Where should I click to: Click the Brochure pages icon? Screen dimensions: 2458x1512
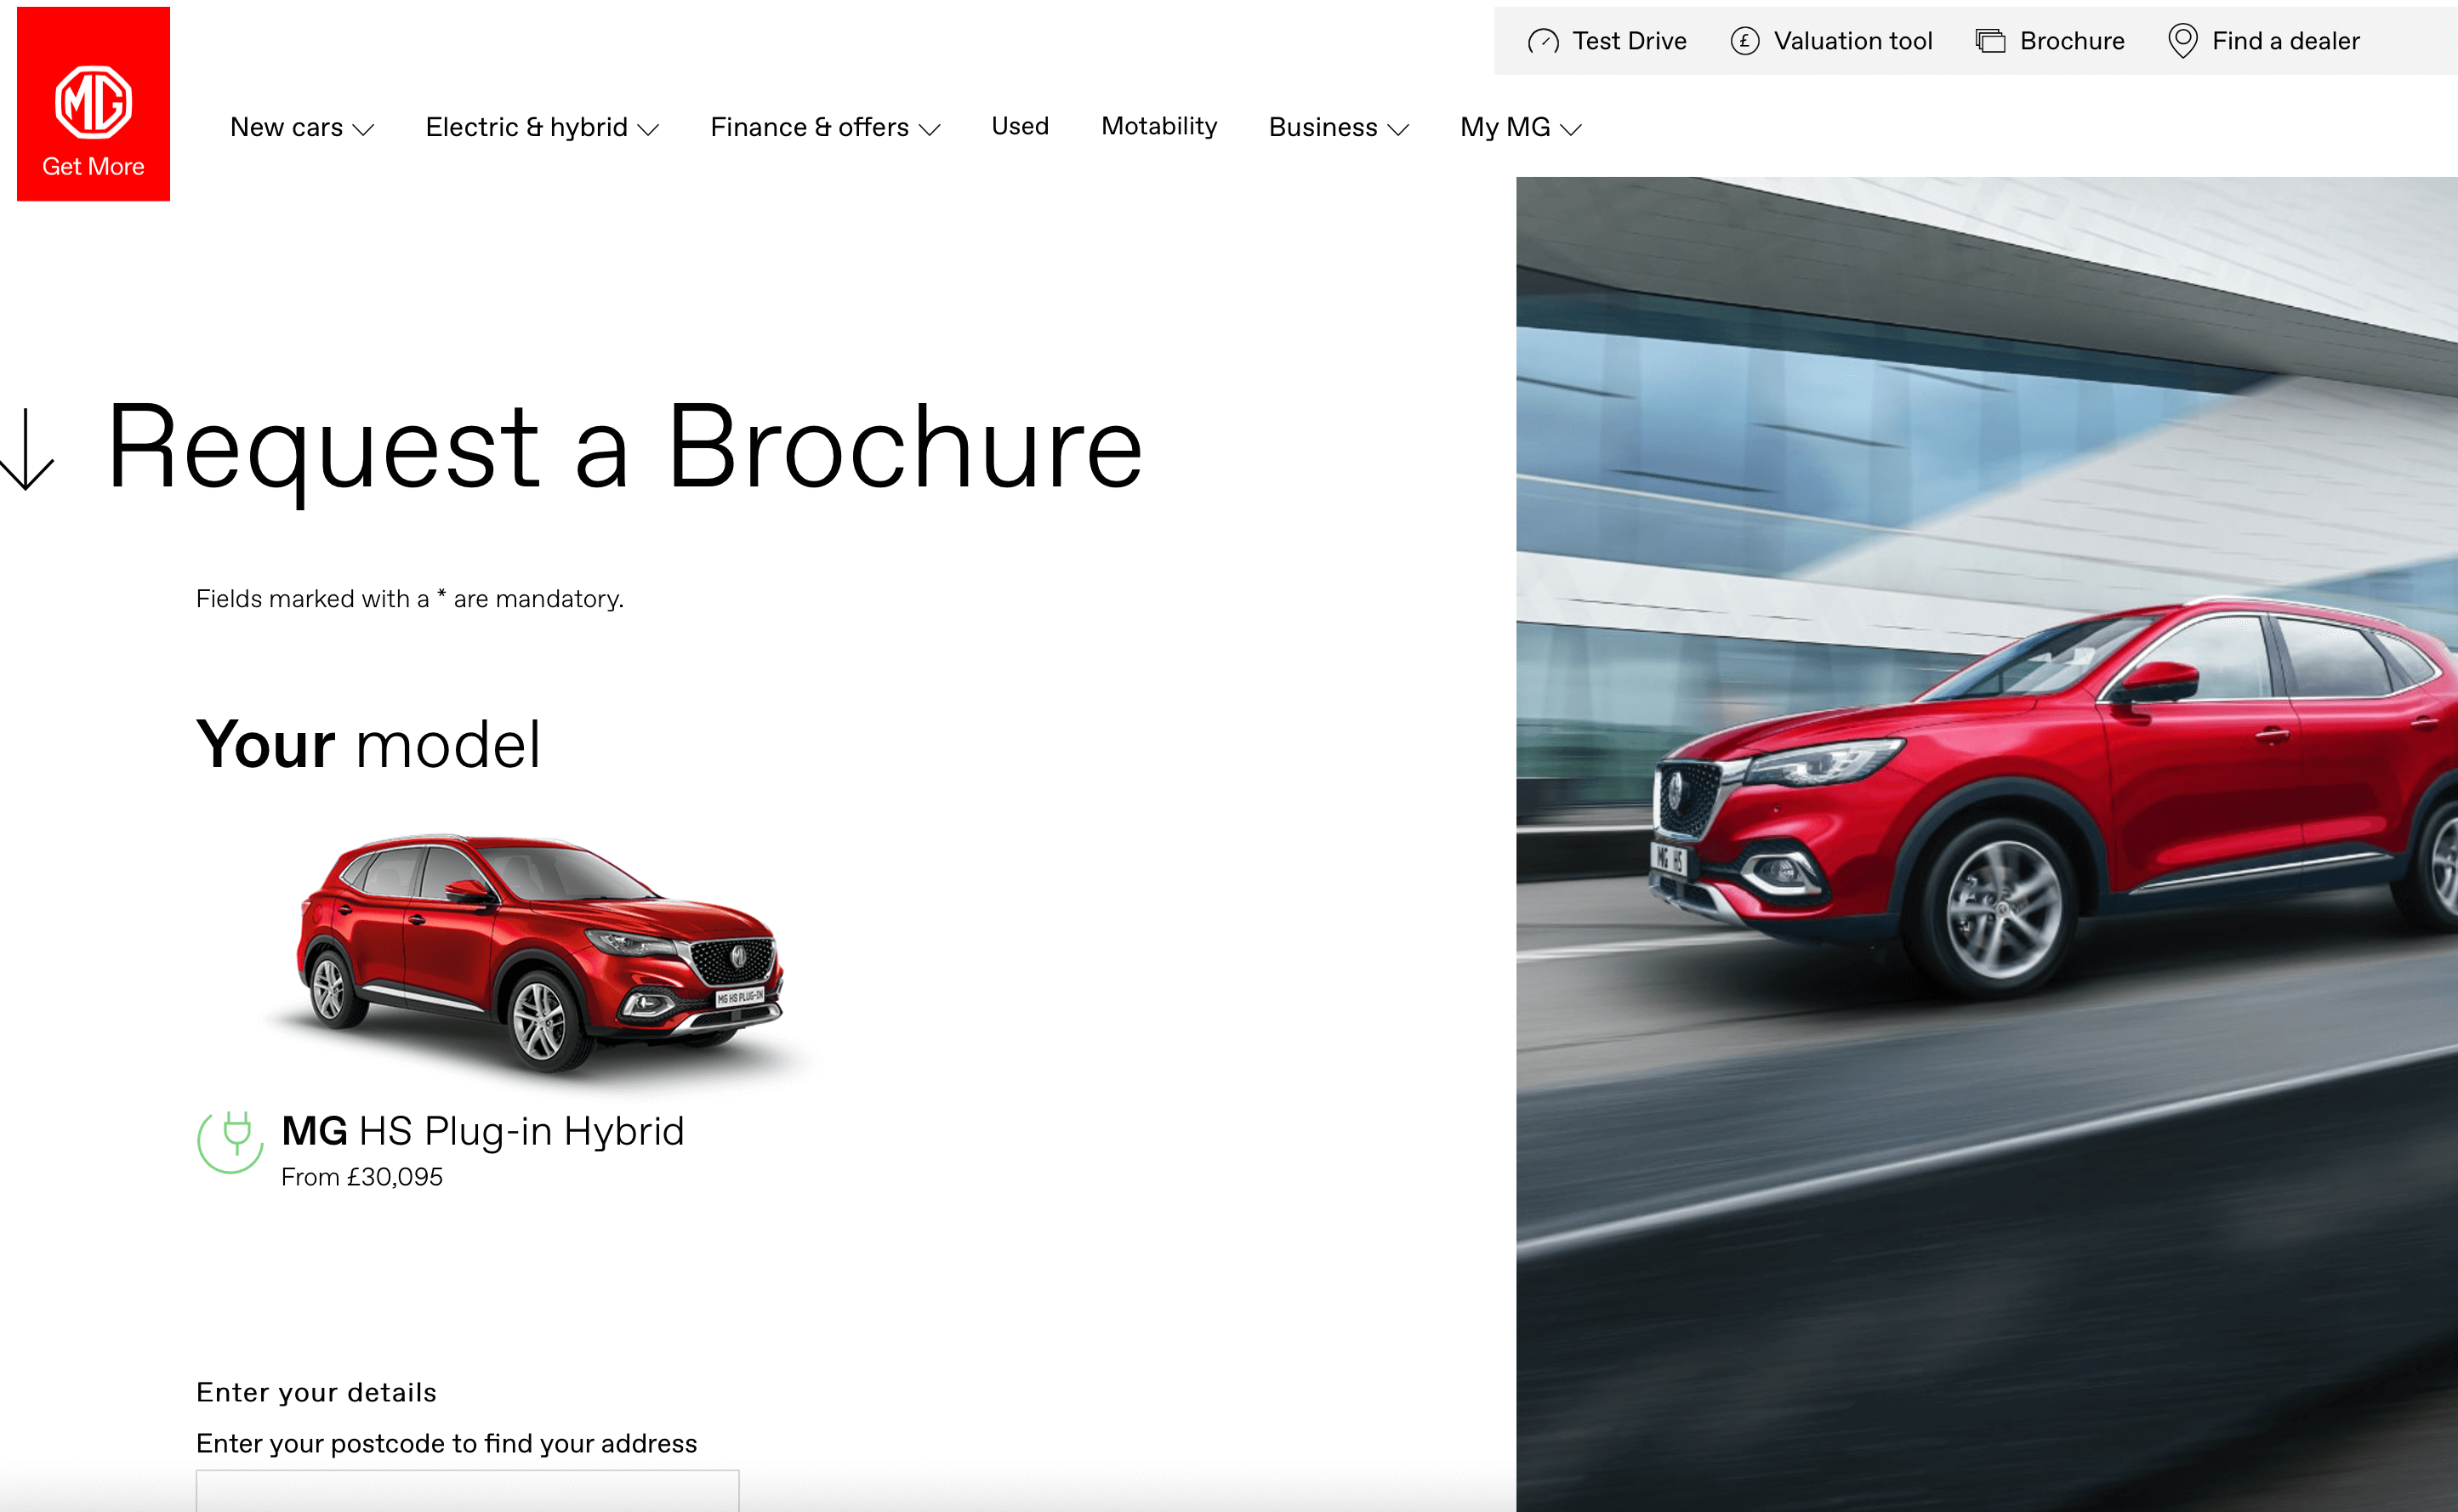tap(1990, 41)
